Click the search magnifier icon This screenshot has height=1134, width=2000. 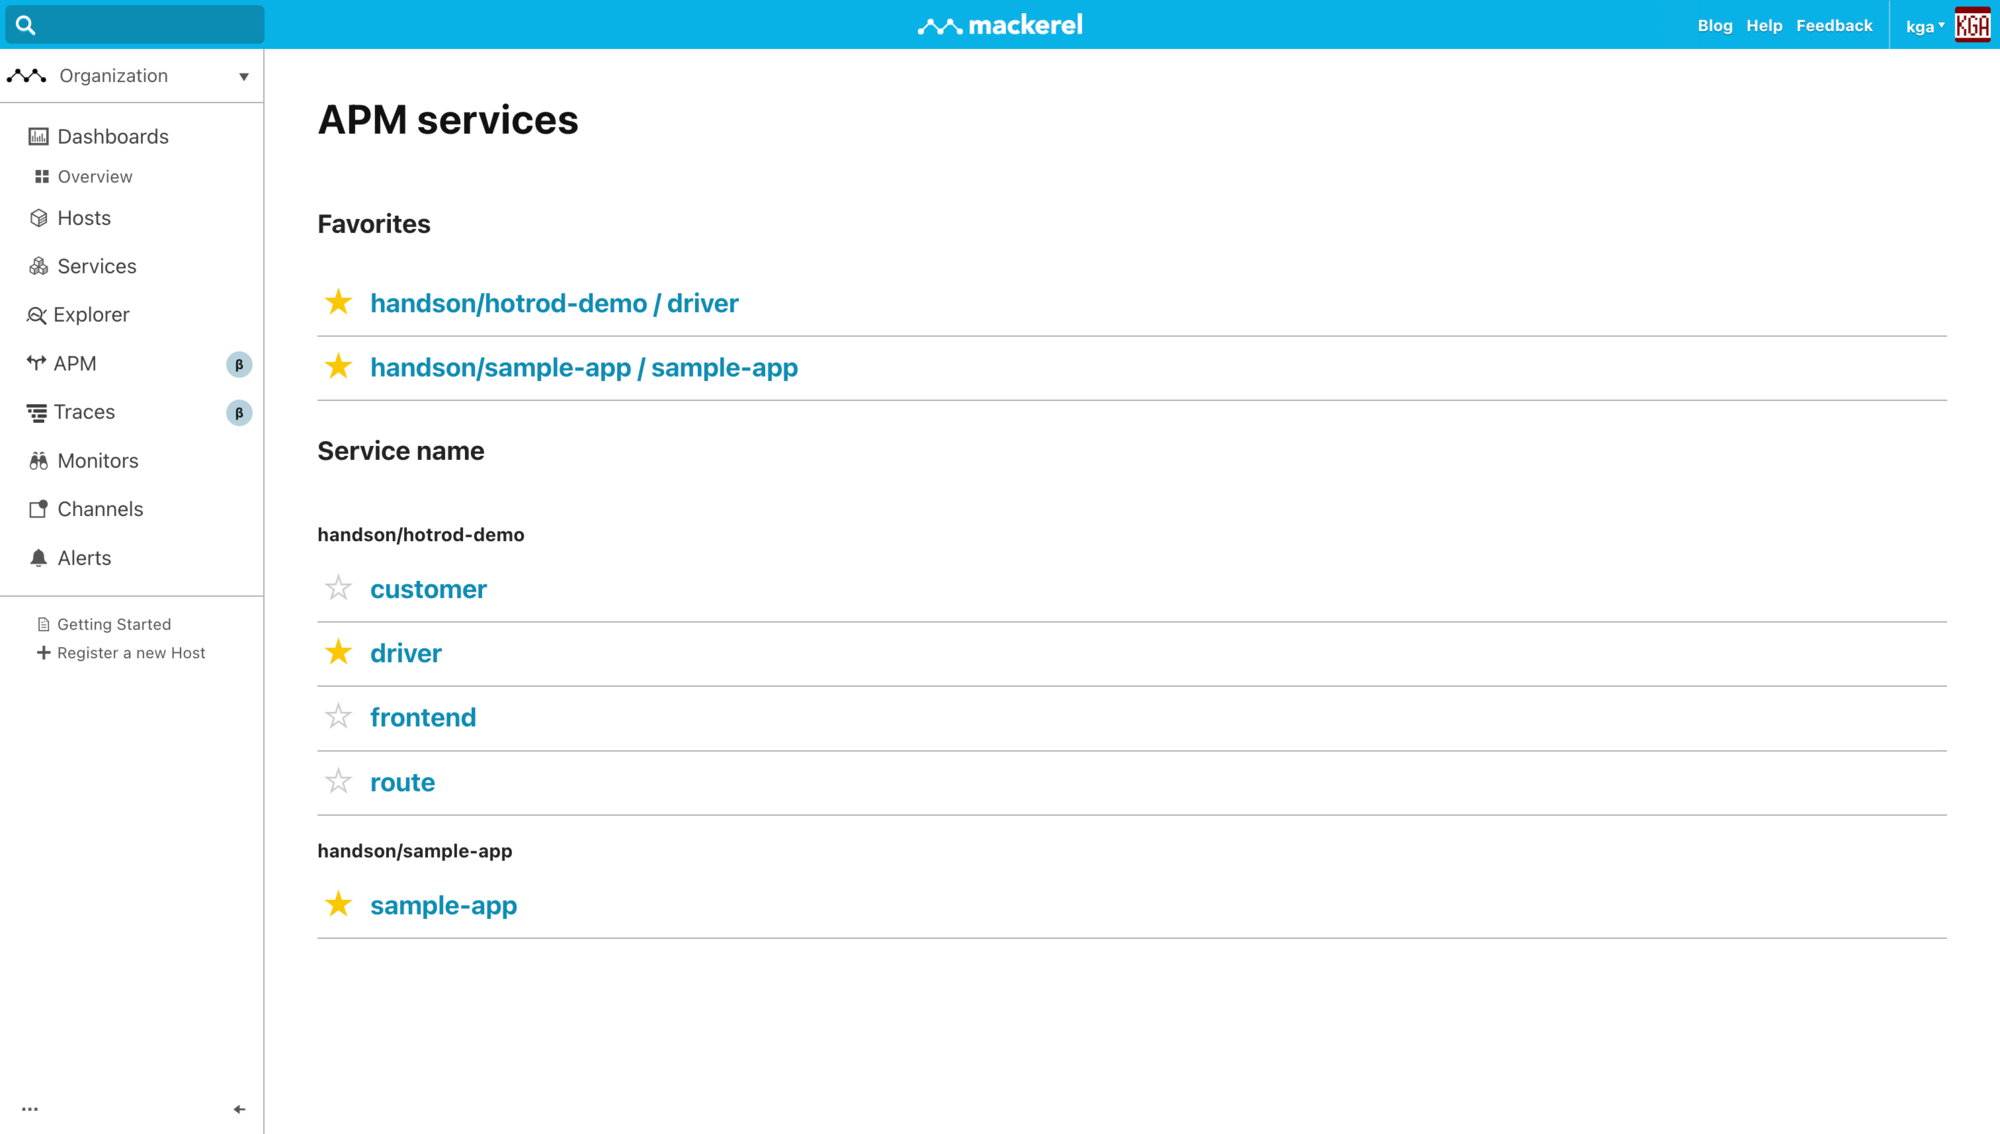pyautogui.click(x=26, y=25)
